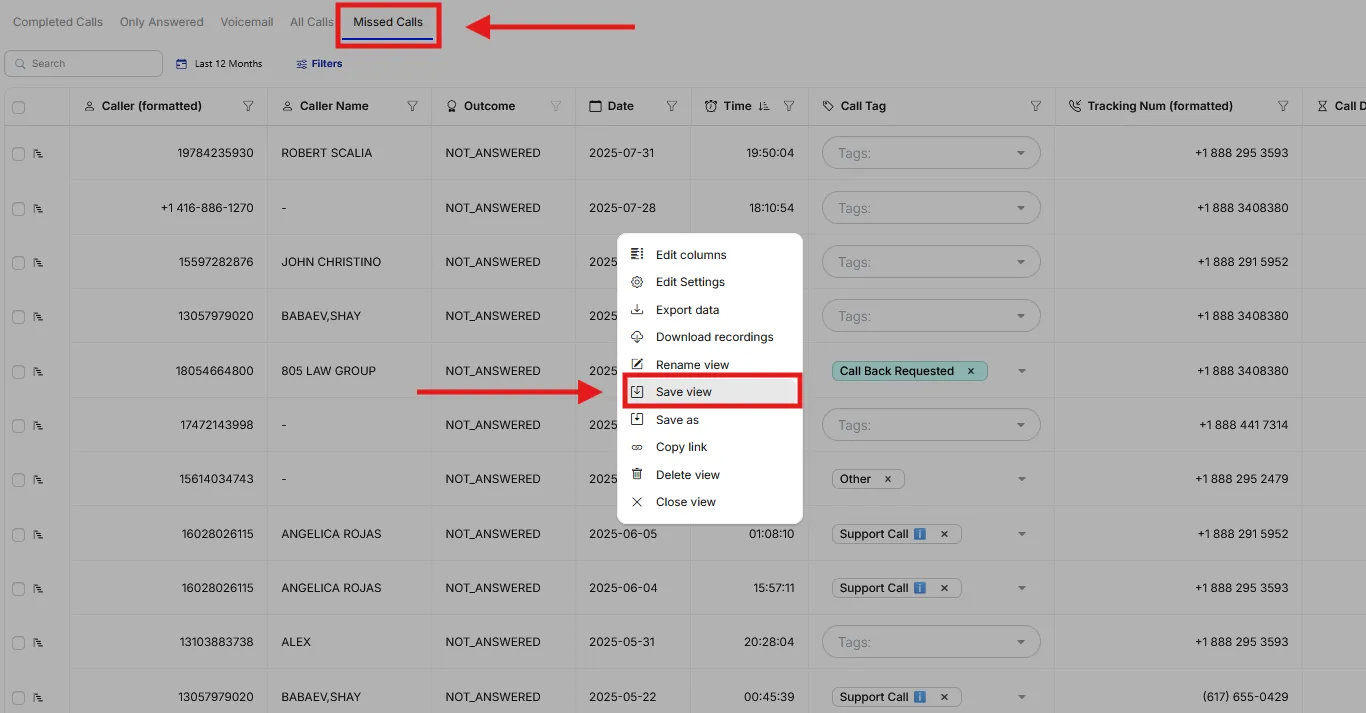The image size is (1366, 713).
Task: Open the Filters button
Action: pyautogui.click(x=319, y=64)
